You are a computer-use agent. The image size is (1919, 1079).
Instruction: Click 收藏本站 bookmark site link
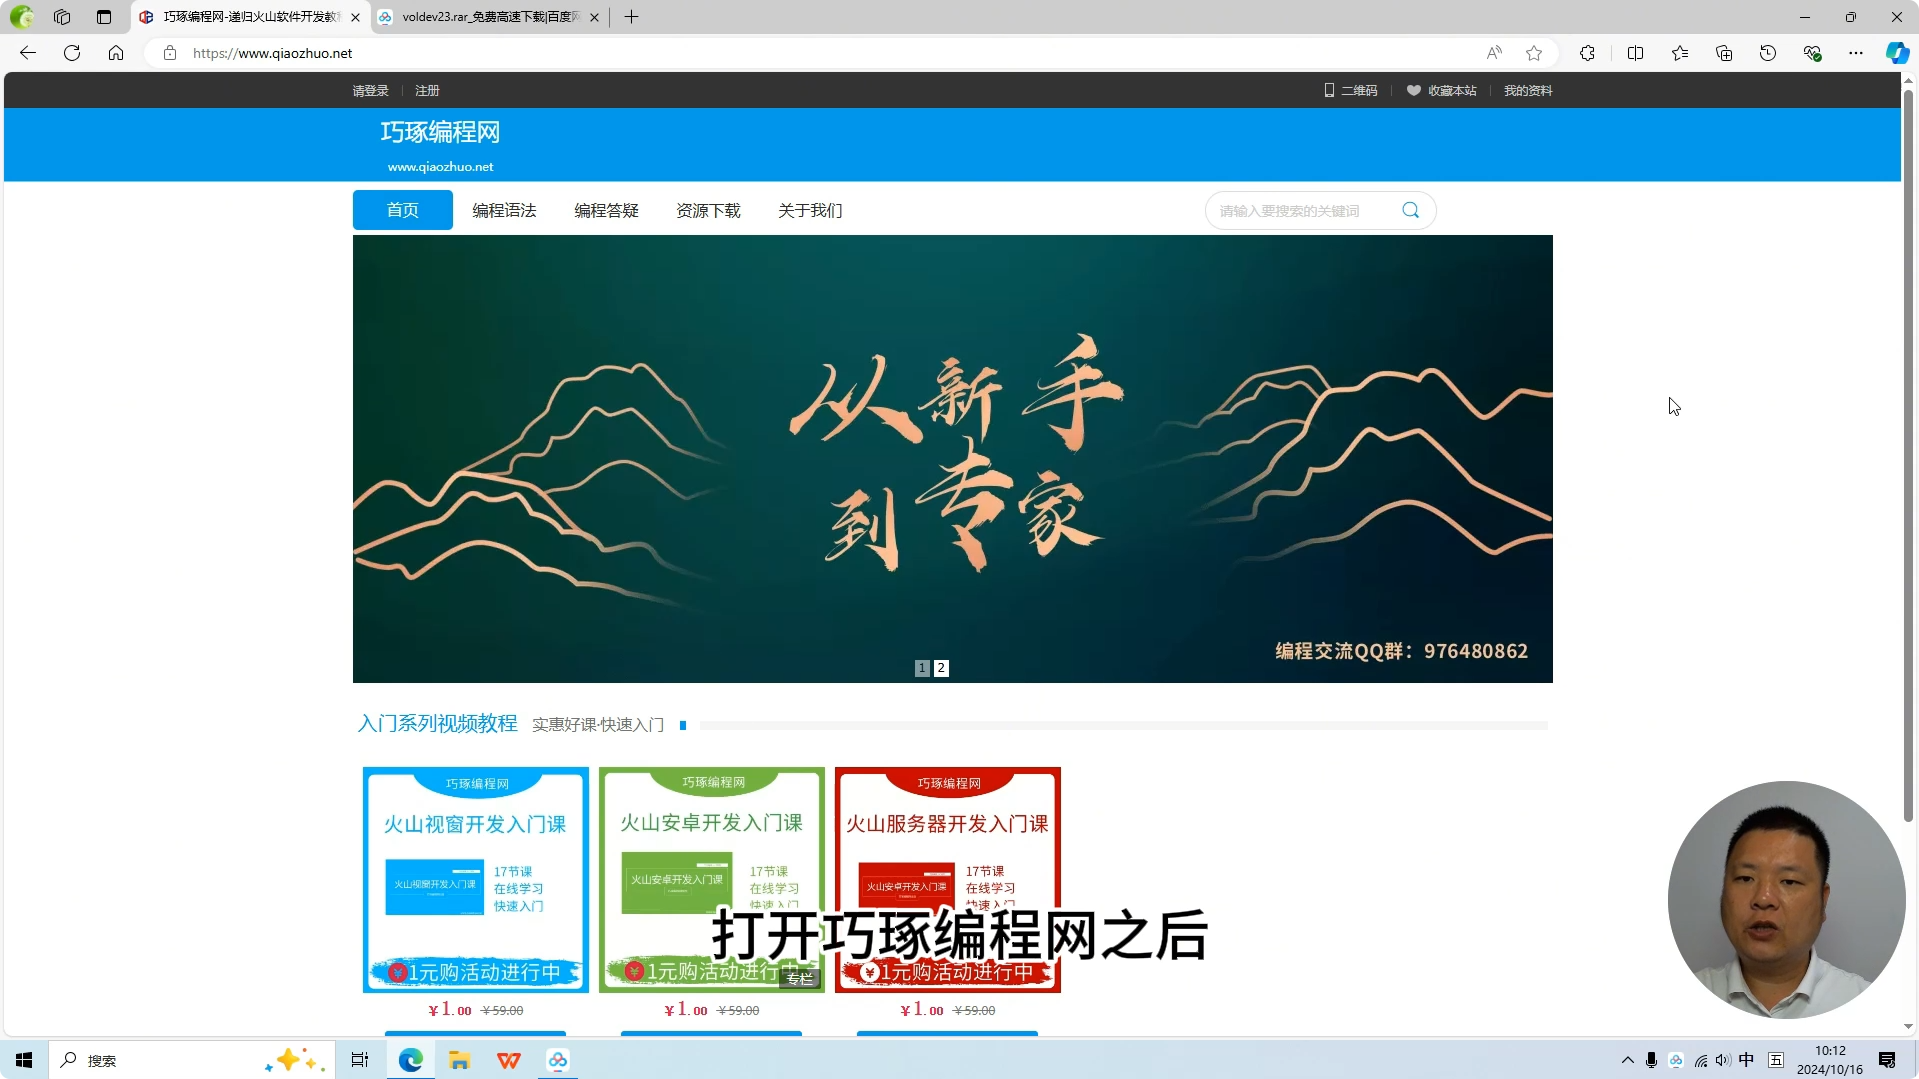[x=1442, y=91]
